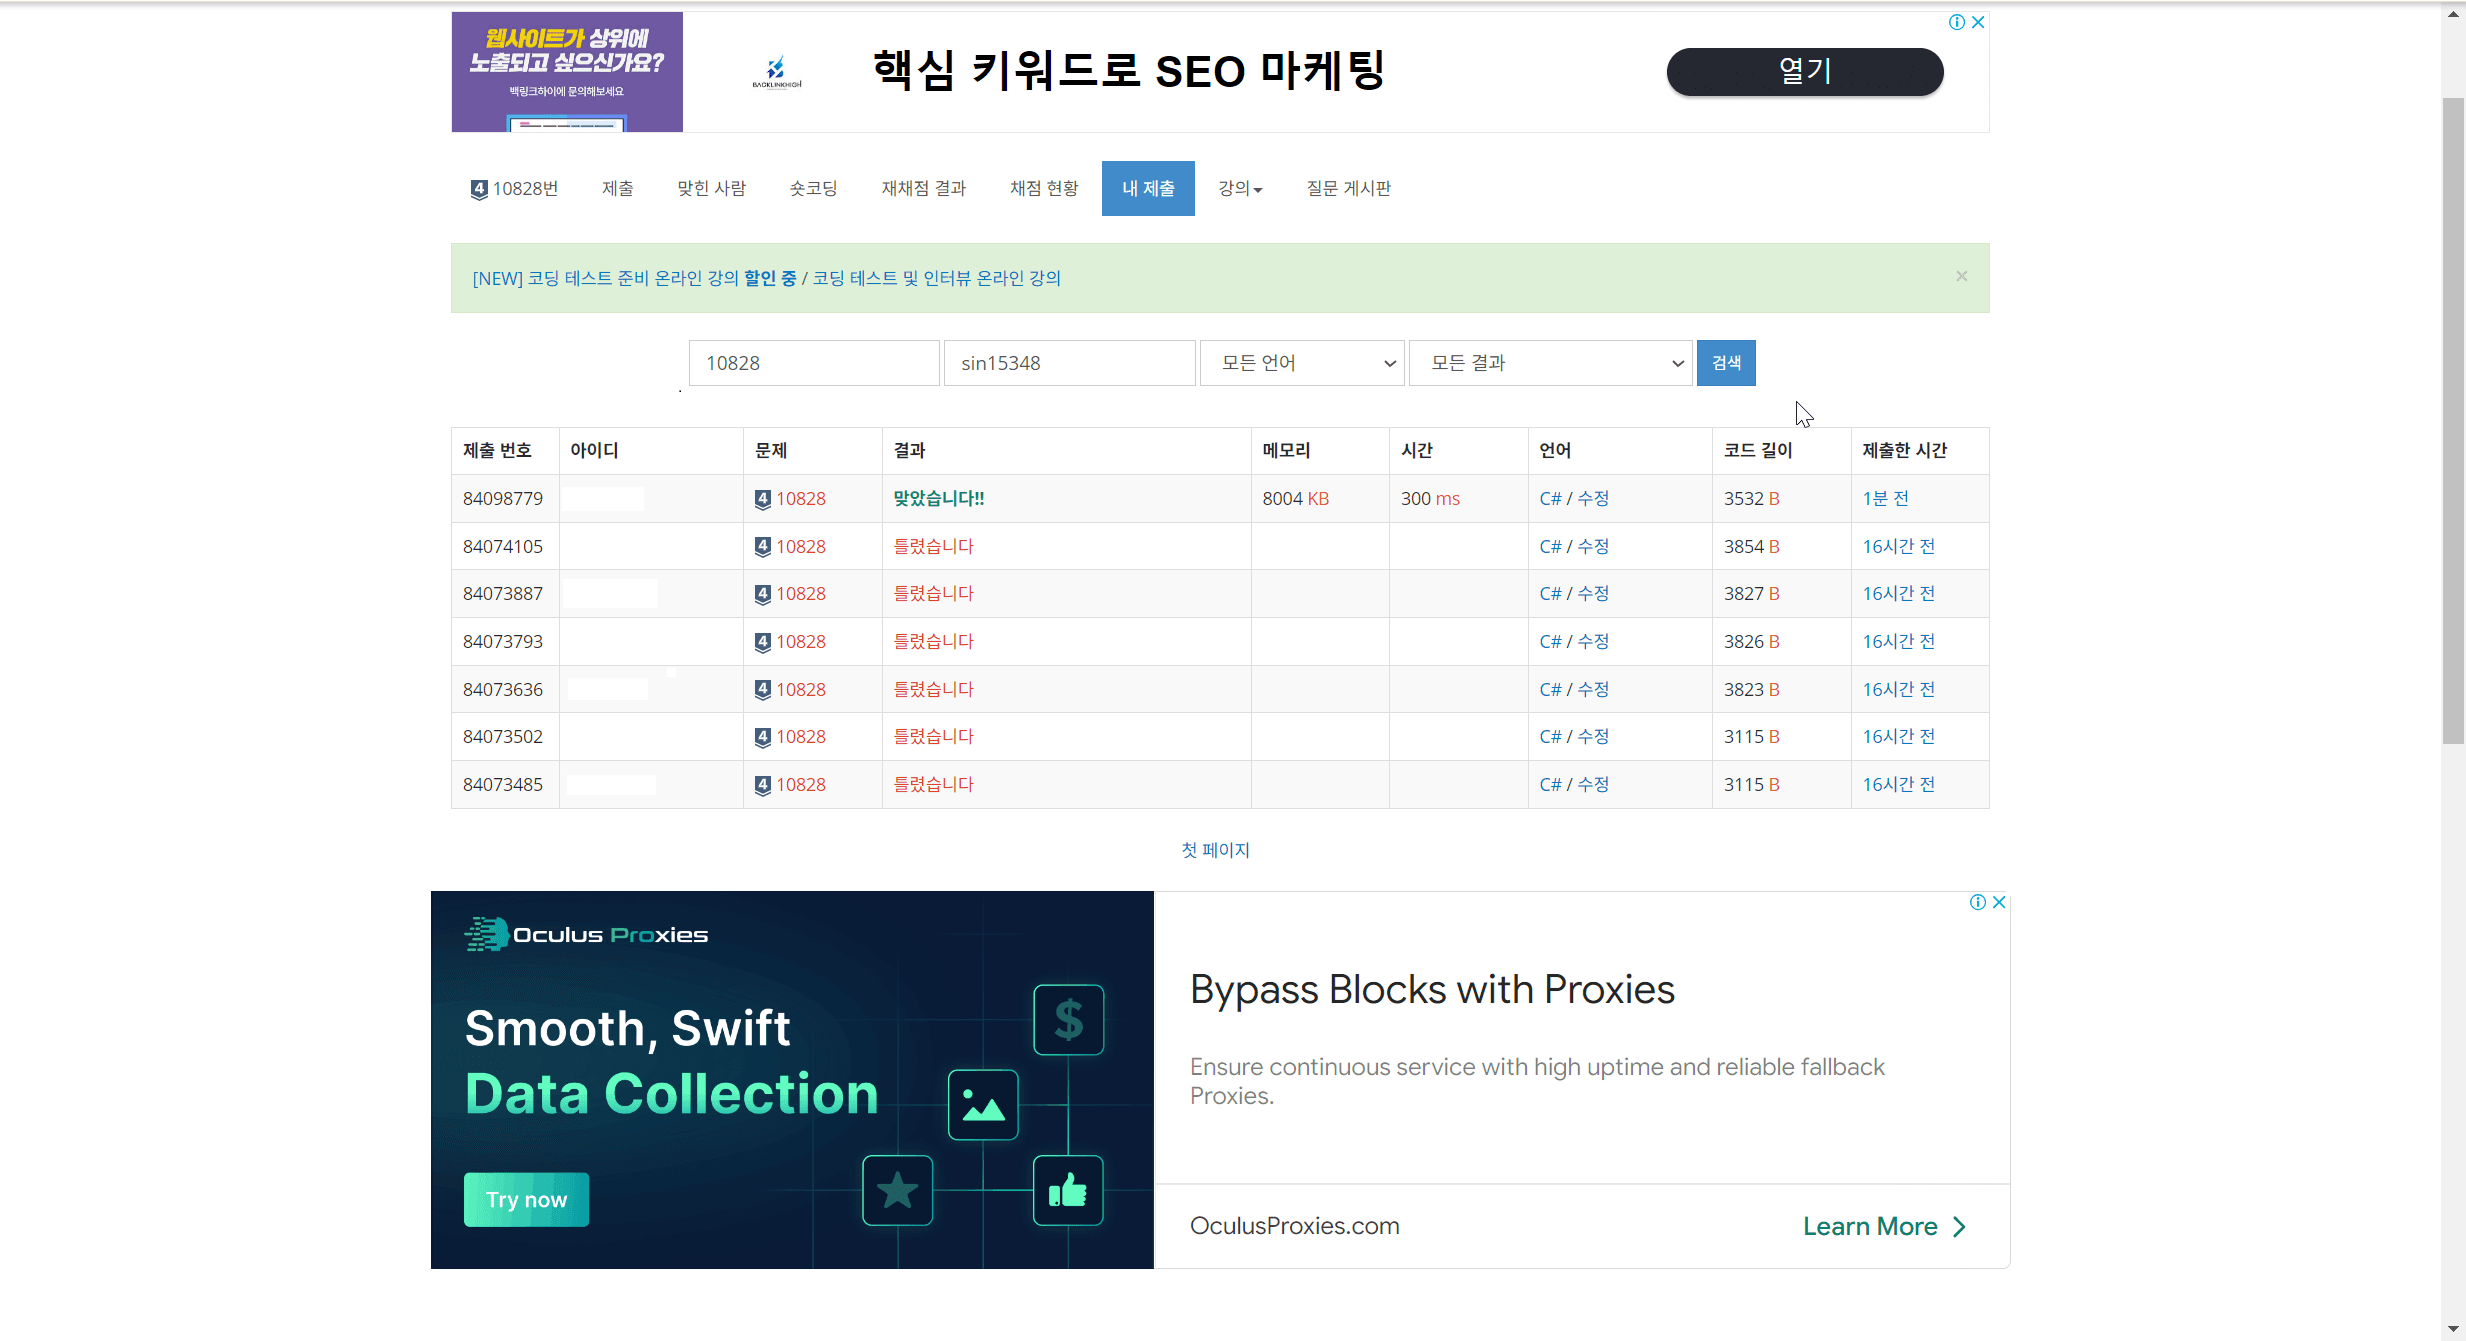This screenshot has width=2466, height=1341.
Task: Click the user ID field containing sin15348
Action: click(x=1069, y=363)
